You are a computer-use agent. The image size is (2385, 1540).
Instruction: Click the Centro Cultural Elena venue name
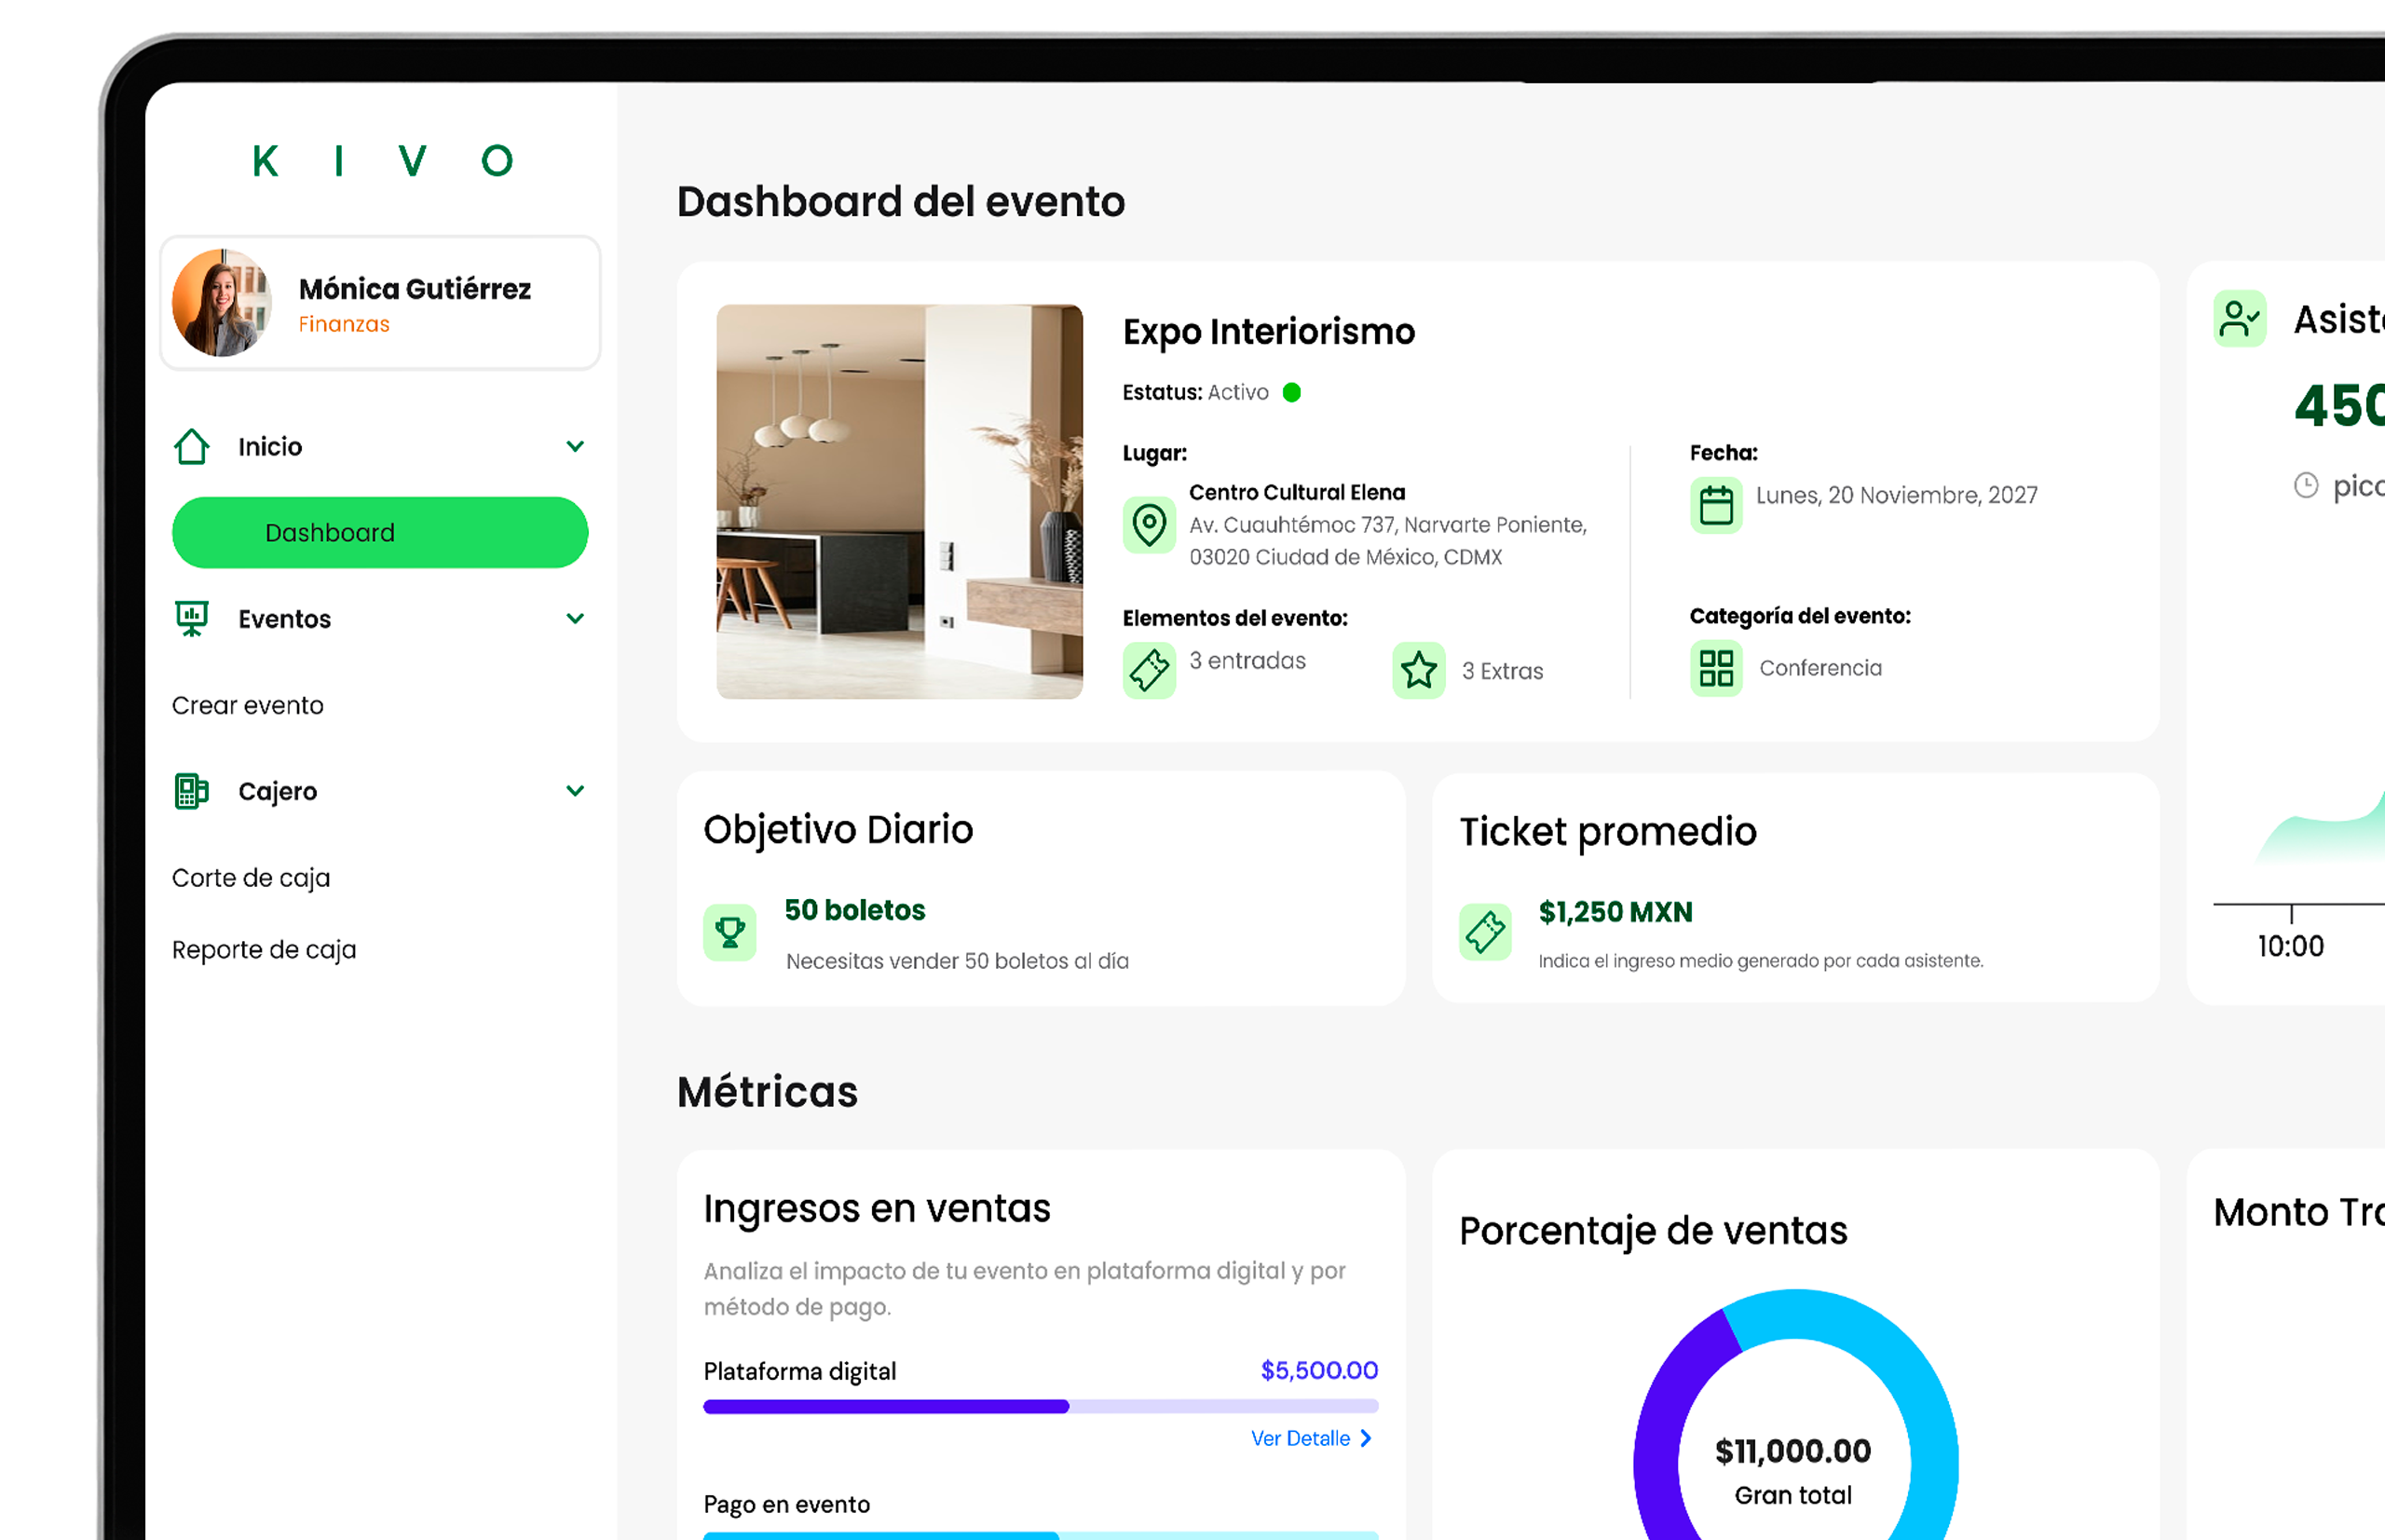(x=1297, y=492)
